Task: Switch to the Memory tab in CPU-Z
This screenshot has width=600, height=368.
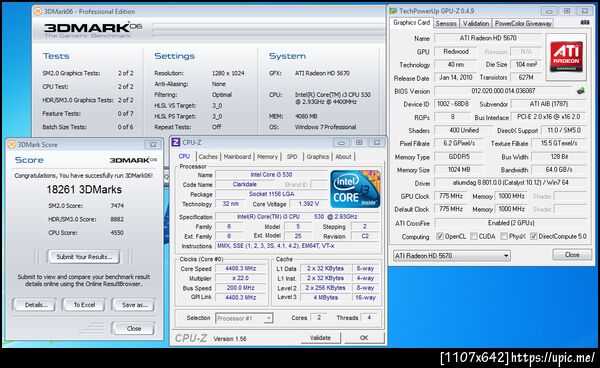Action: 267,156
